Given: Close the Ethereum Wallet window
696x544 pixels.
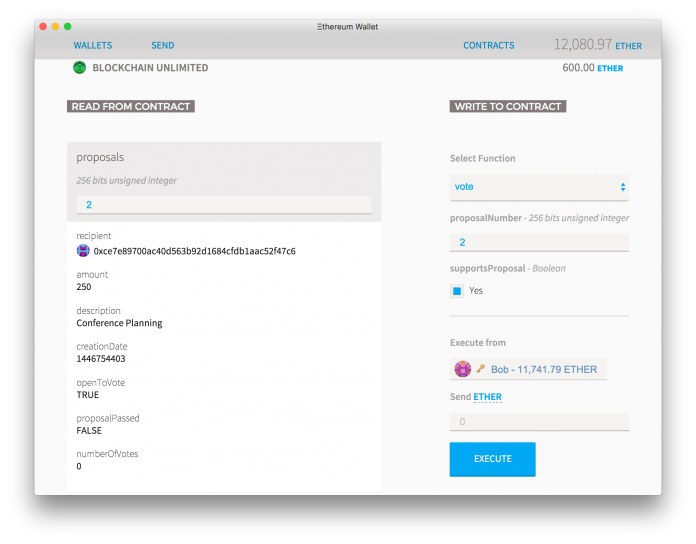Looking at the screenshot, I should [x=43, y=27].
